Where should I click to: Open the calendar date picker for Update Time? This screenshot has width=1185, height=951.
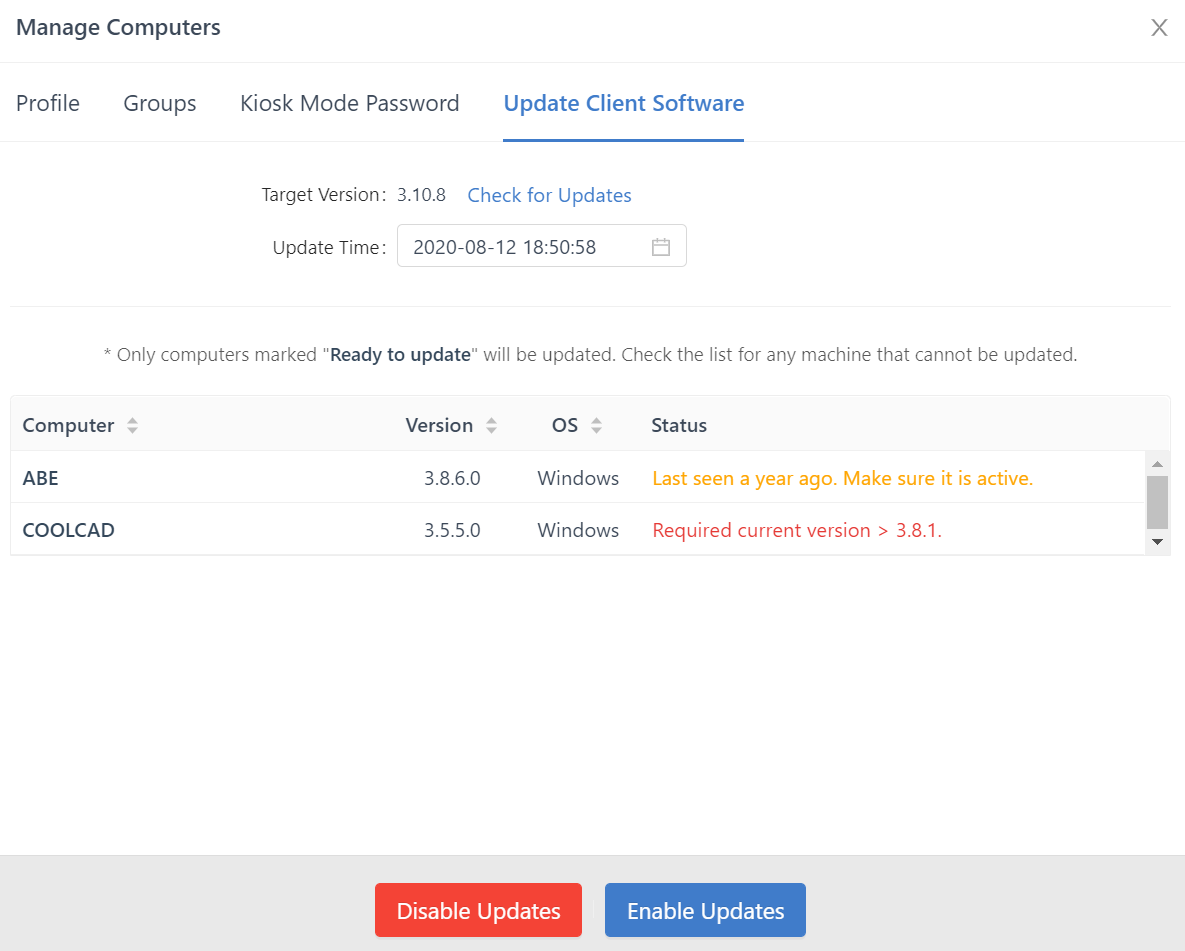coord(660,246)
